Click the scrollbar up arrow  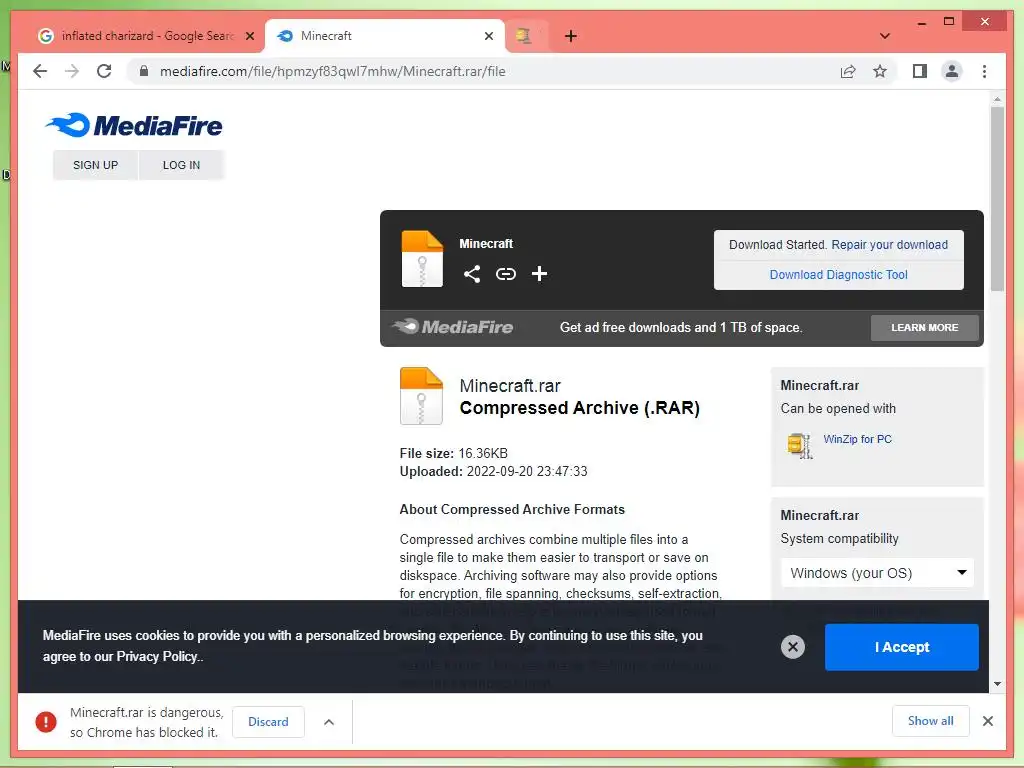[x=997, y=99]
